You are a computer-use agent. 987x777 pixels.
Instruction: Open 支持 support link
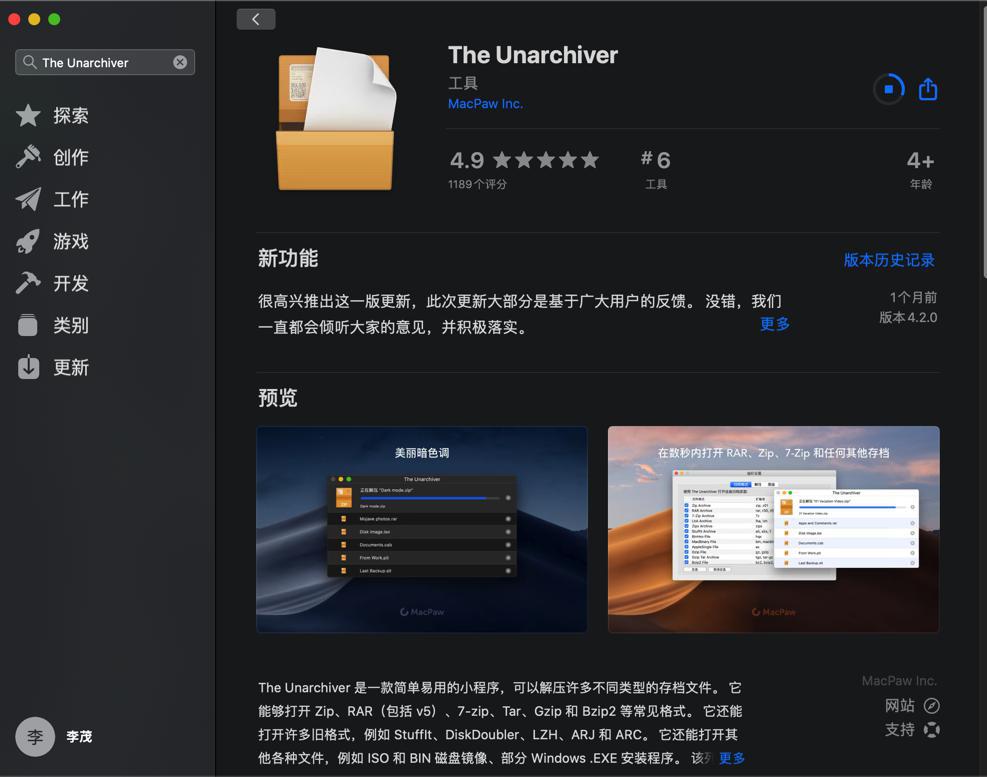pyautogui.click(x=900, y=729)
